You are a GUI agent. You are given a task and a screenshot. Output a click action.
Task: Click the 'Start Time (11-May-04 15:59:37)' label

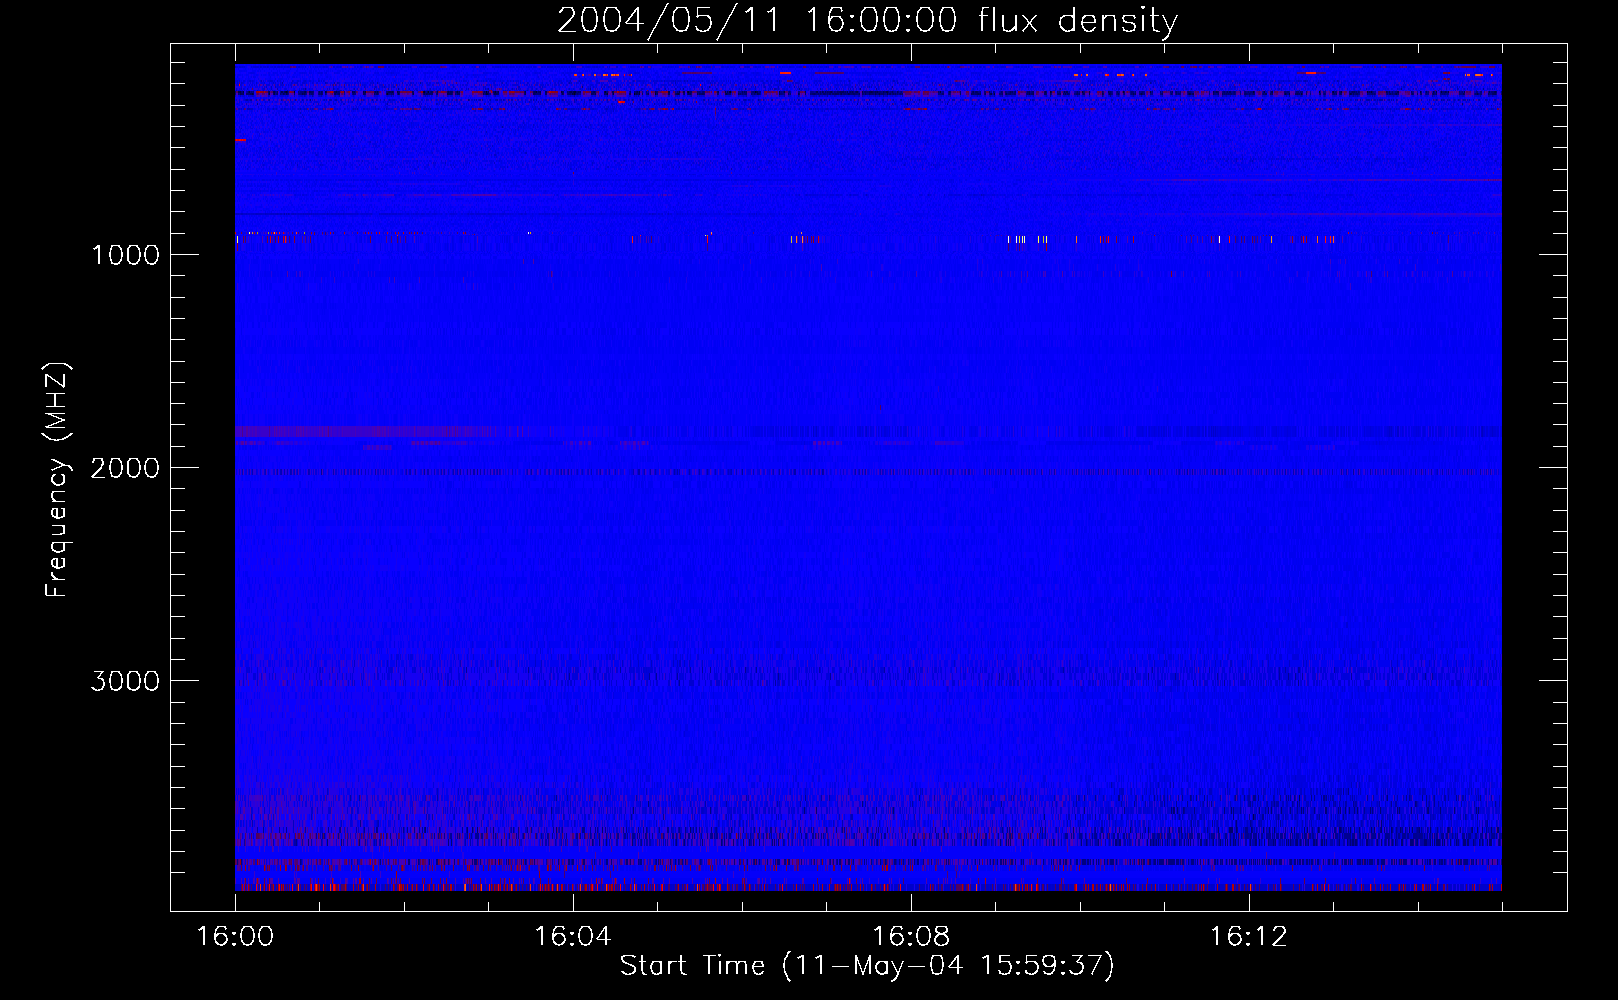point(867,966)
